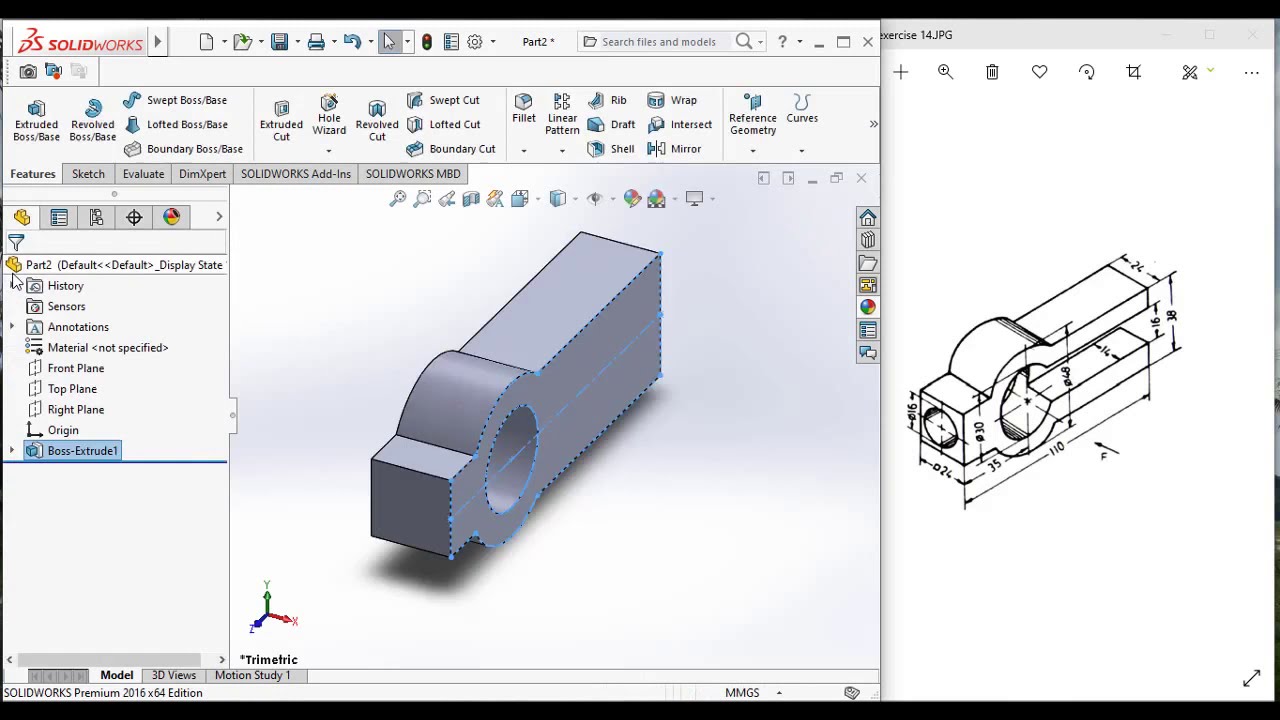
Task: Switch to the Evaluate tab
Action: pos(143,174)
